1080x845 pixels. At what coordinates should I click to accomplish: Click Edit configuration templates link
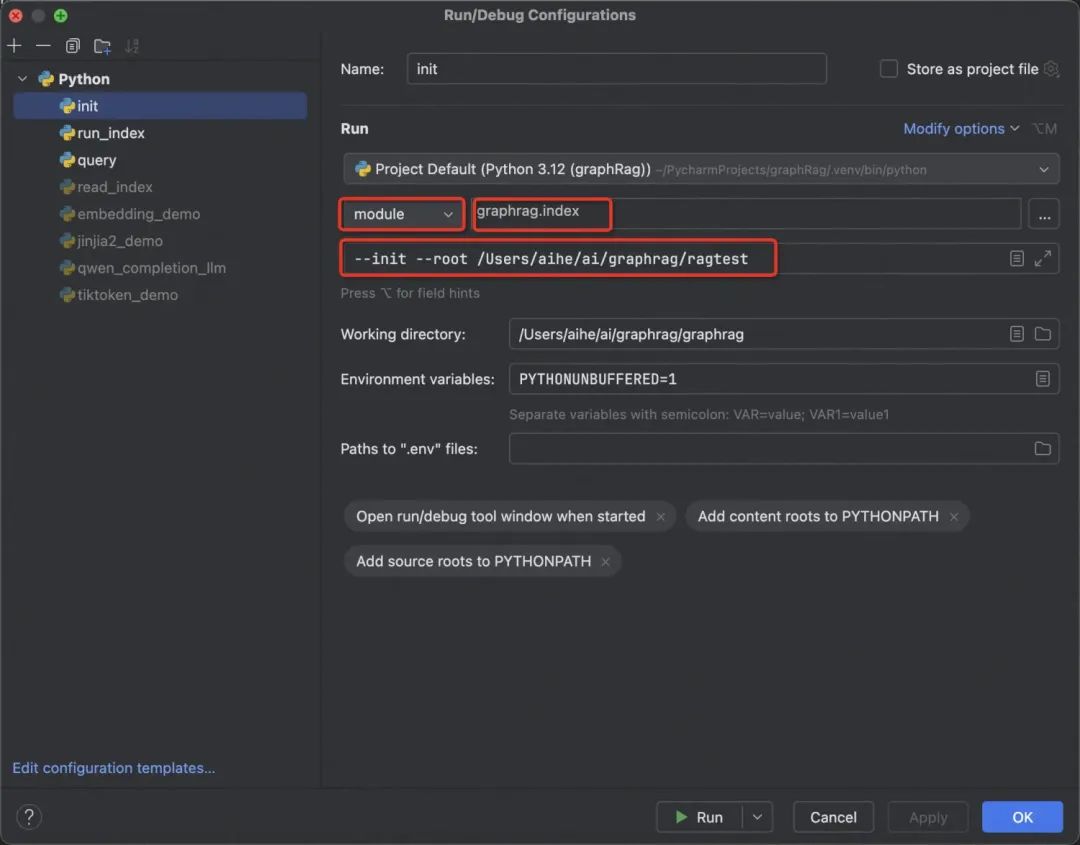coord(114,768)
